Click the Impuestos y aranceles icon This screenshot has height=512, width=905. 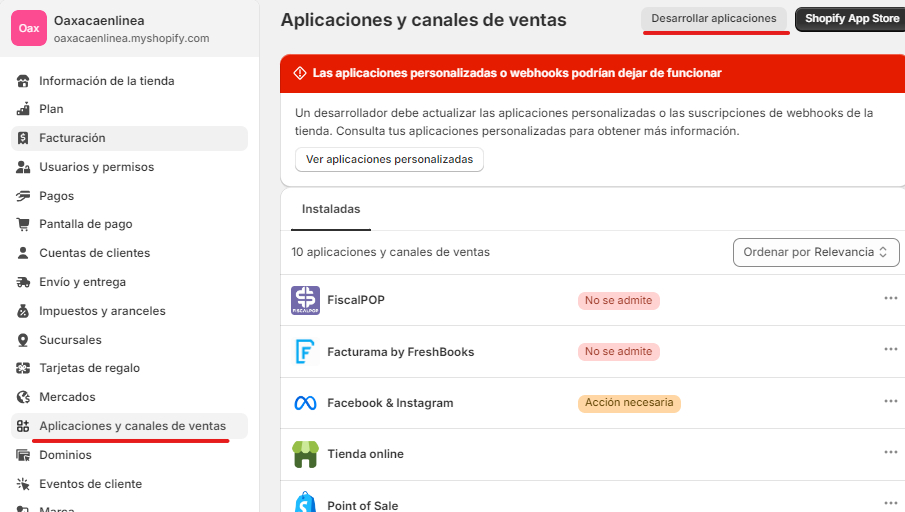(x=23, y=311)
